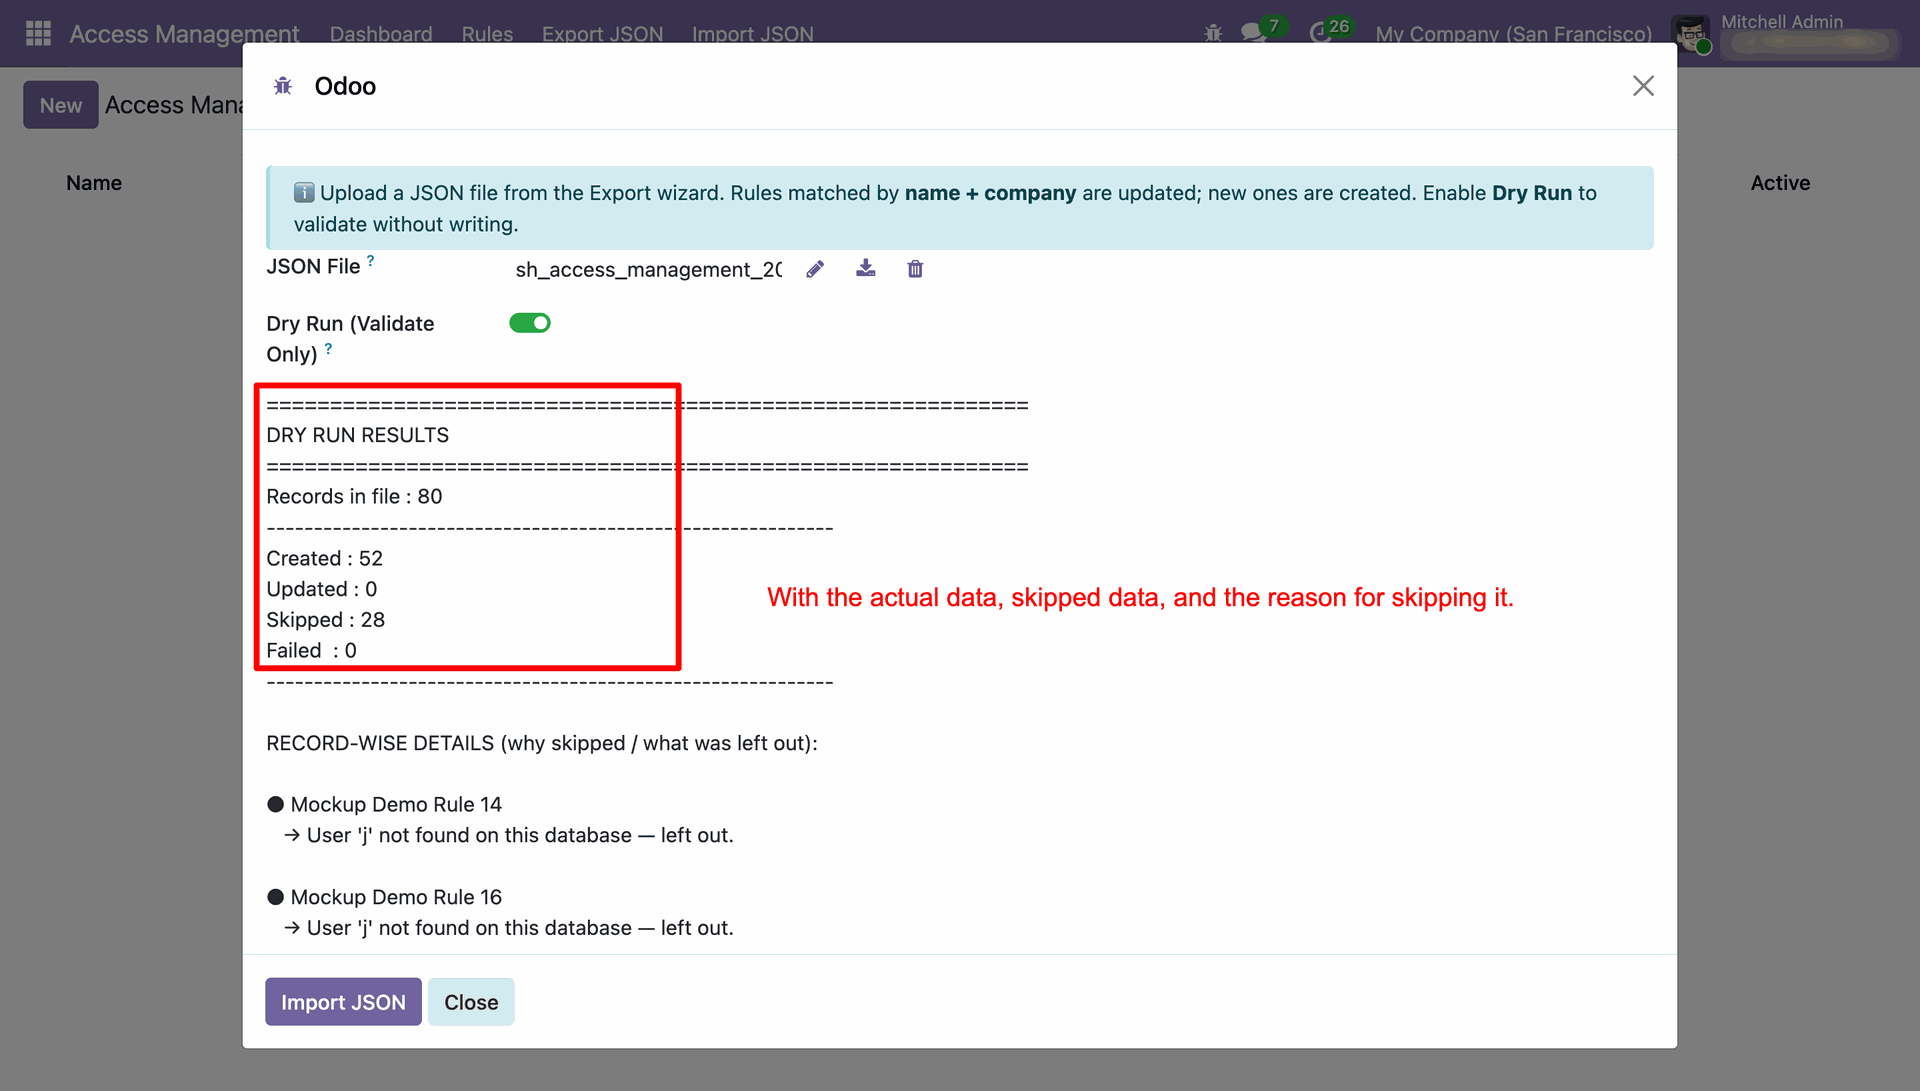Open the Dashboard menu

(381, 34)
